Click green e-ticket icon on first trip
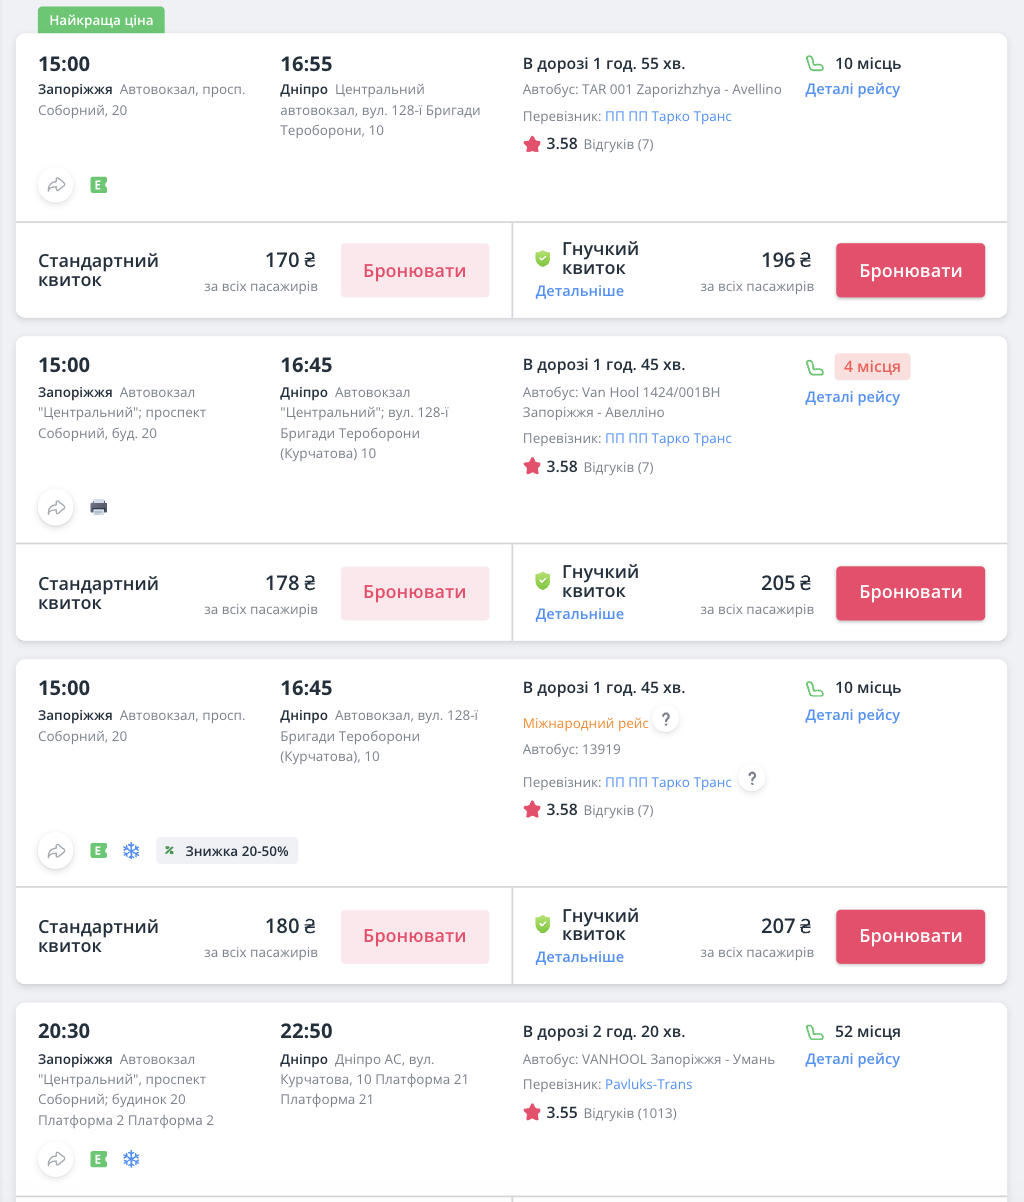The image size is (1024, 1202). [98, 185]
